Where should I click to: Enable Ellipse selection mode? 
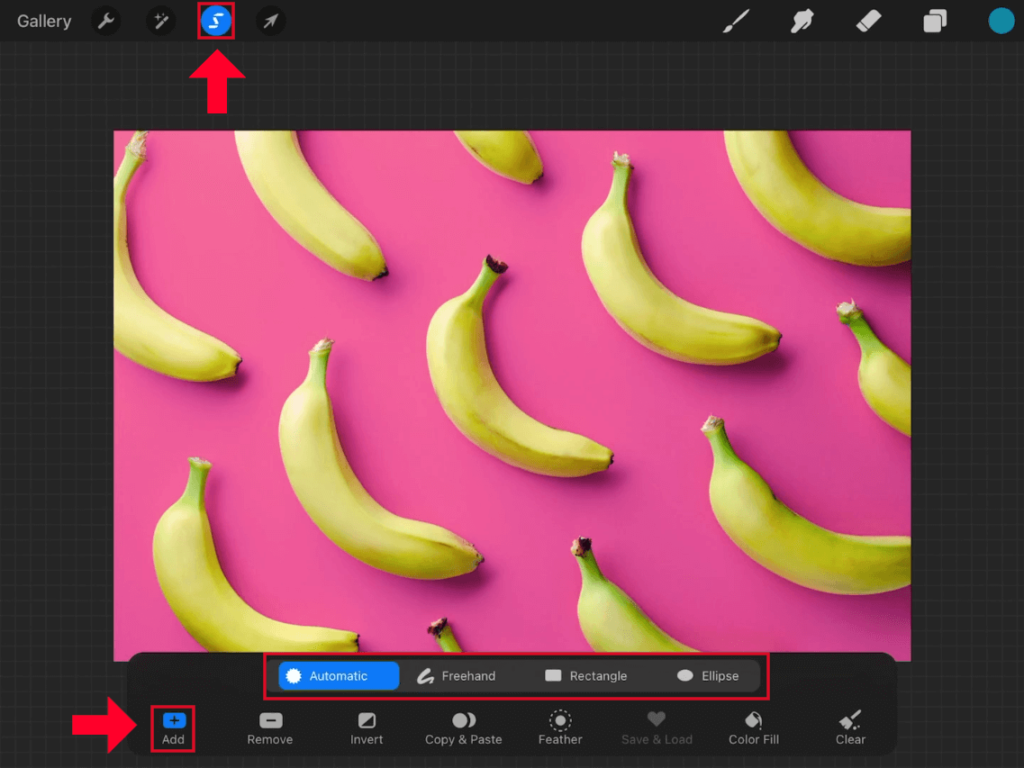click(x=709, y=675)
